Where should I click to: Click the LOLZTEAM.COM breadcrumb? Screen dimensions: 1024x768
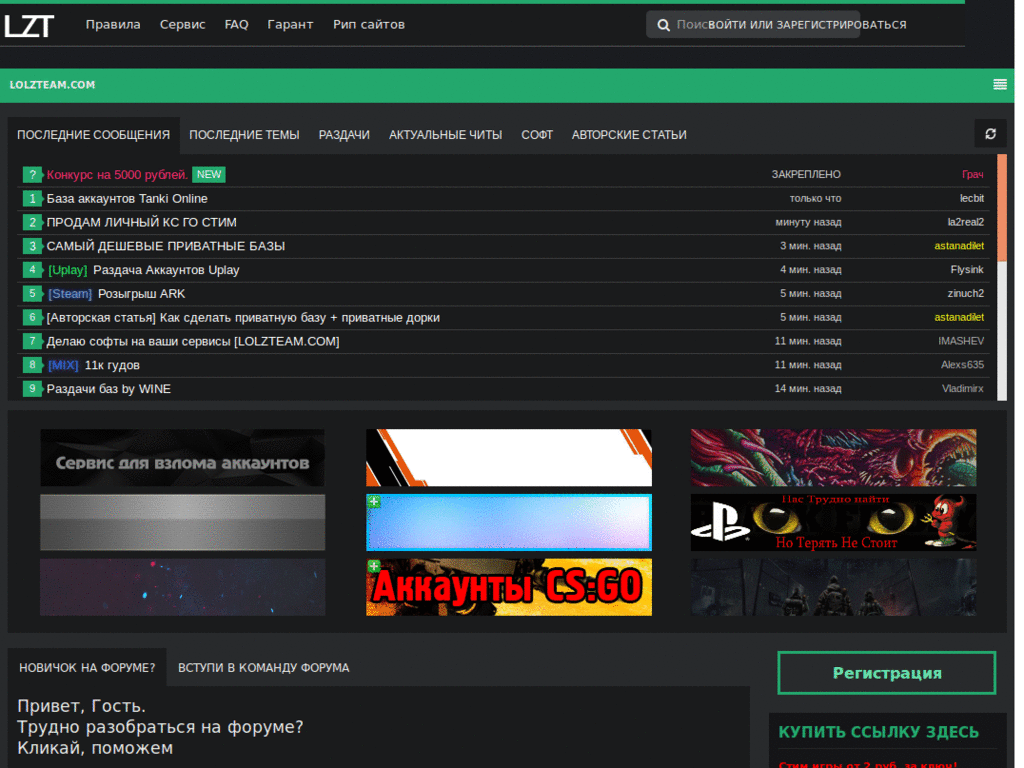coord(52,85)
